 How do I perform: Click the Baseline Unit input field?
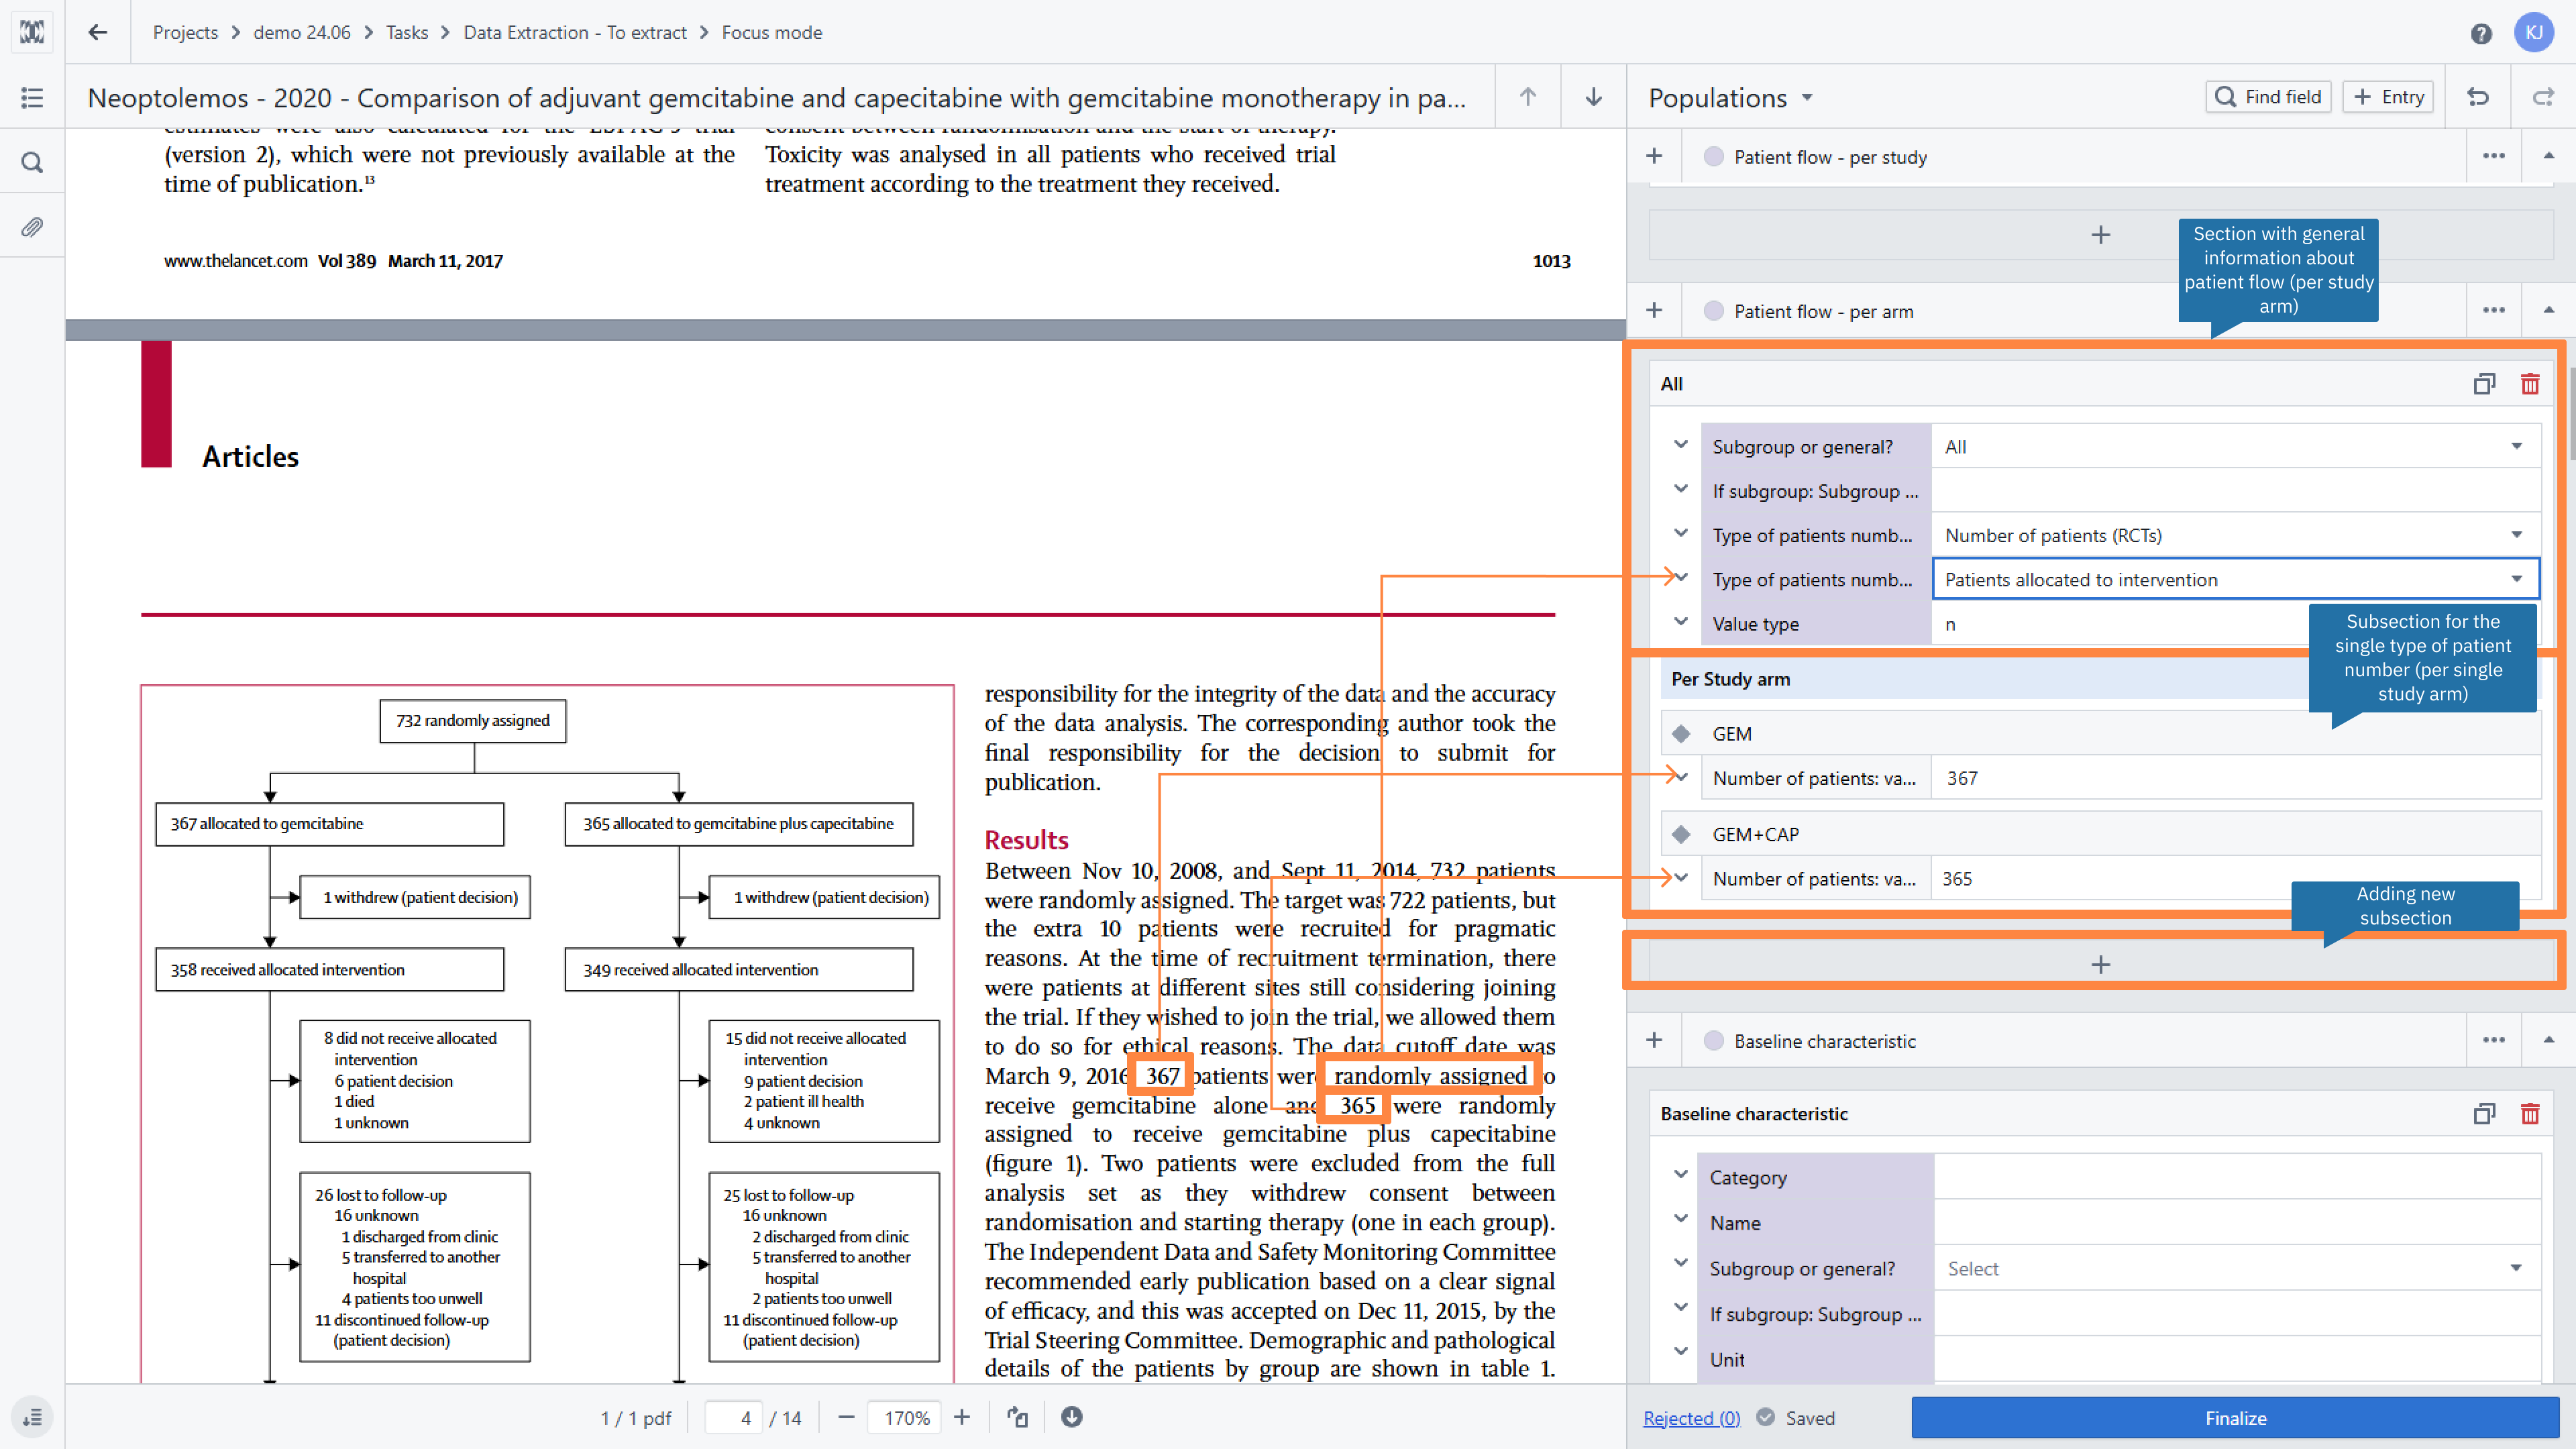tap(2237, 1359)
